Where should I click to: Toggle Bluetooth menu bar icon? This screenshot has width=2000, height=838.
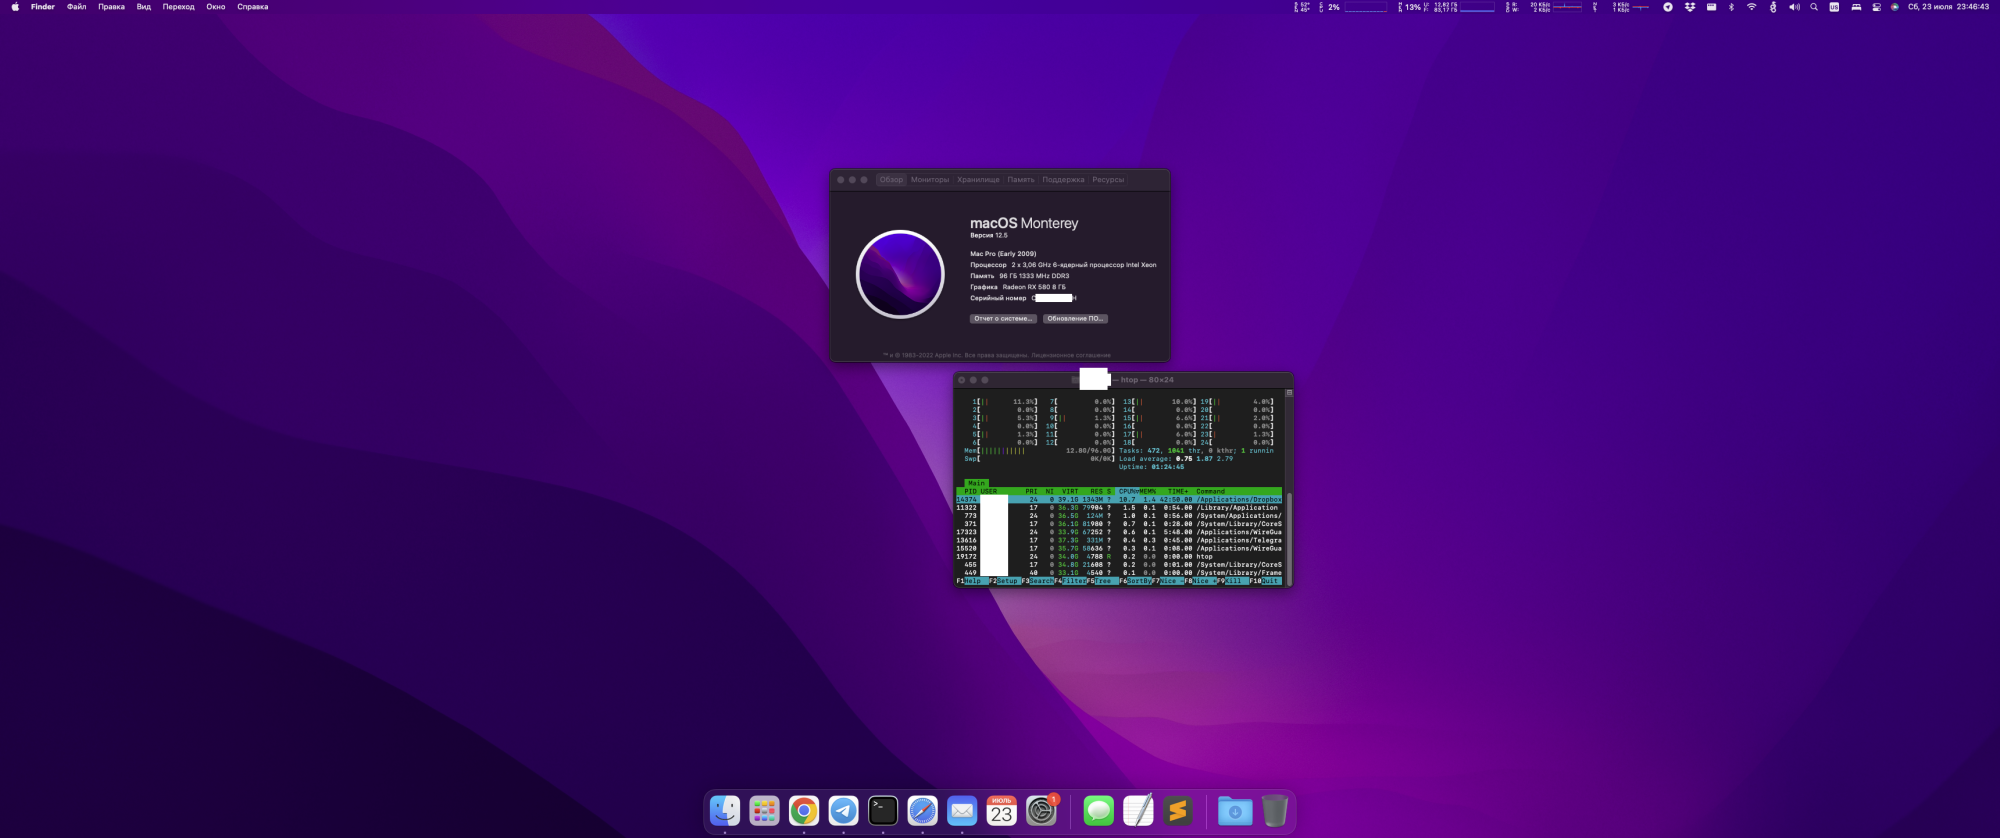tap(1731, 7)
